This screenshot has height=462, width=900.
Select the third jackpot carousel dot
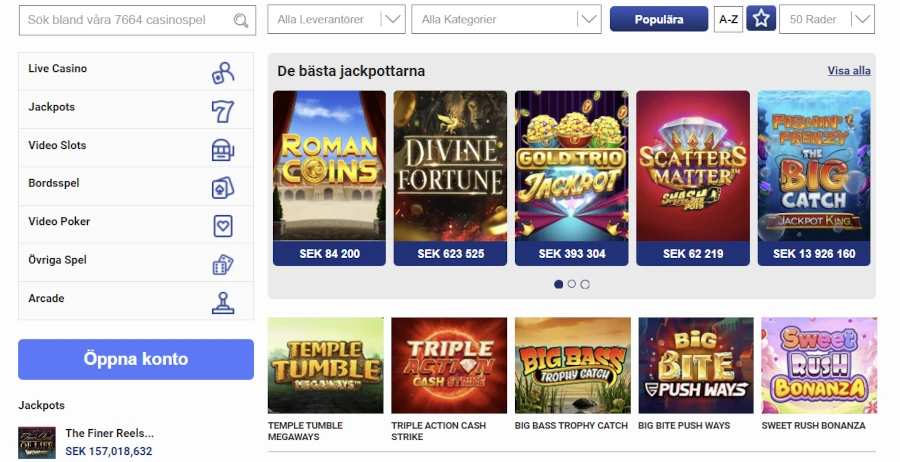coord(585,284)
